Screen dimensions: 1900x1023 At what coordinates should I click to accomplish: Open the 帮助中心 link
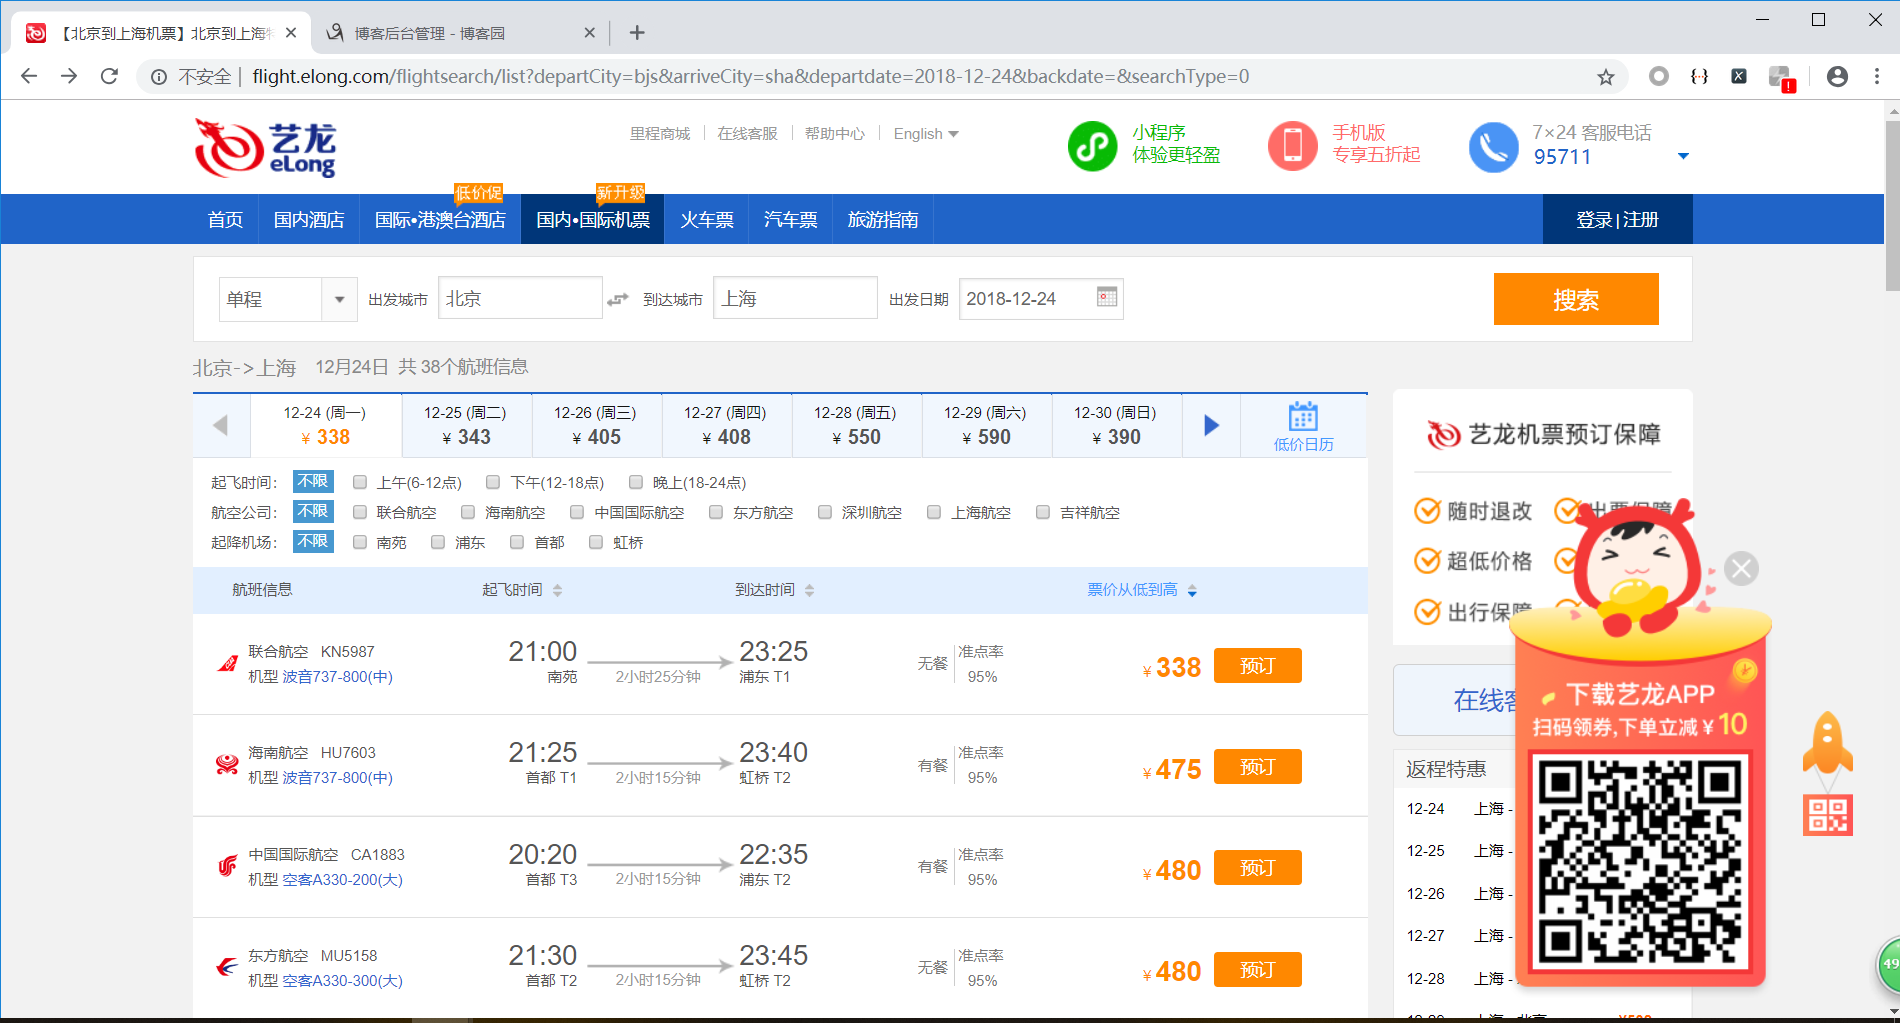(835, 134)
